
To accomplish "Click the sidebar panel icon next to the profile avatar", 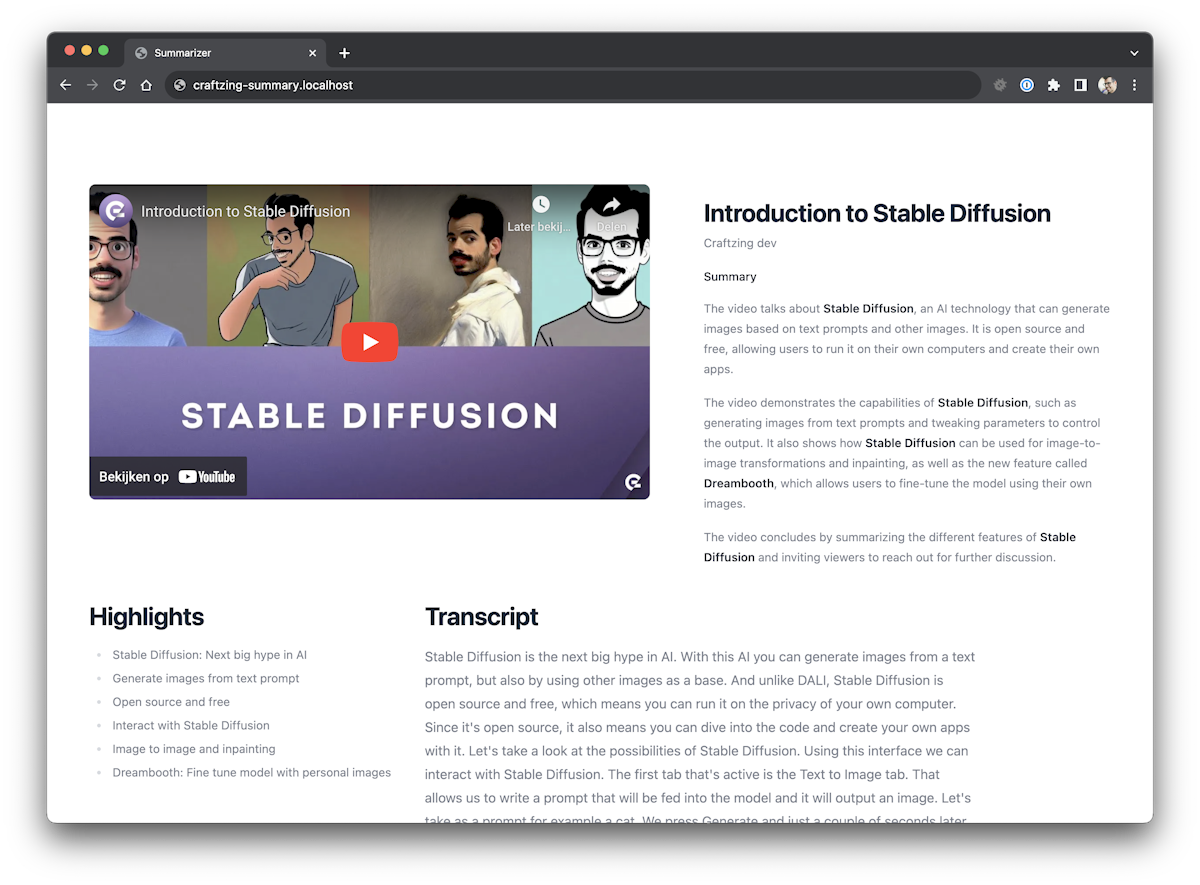I will click(1080, 85).
